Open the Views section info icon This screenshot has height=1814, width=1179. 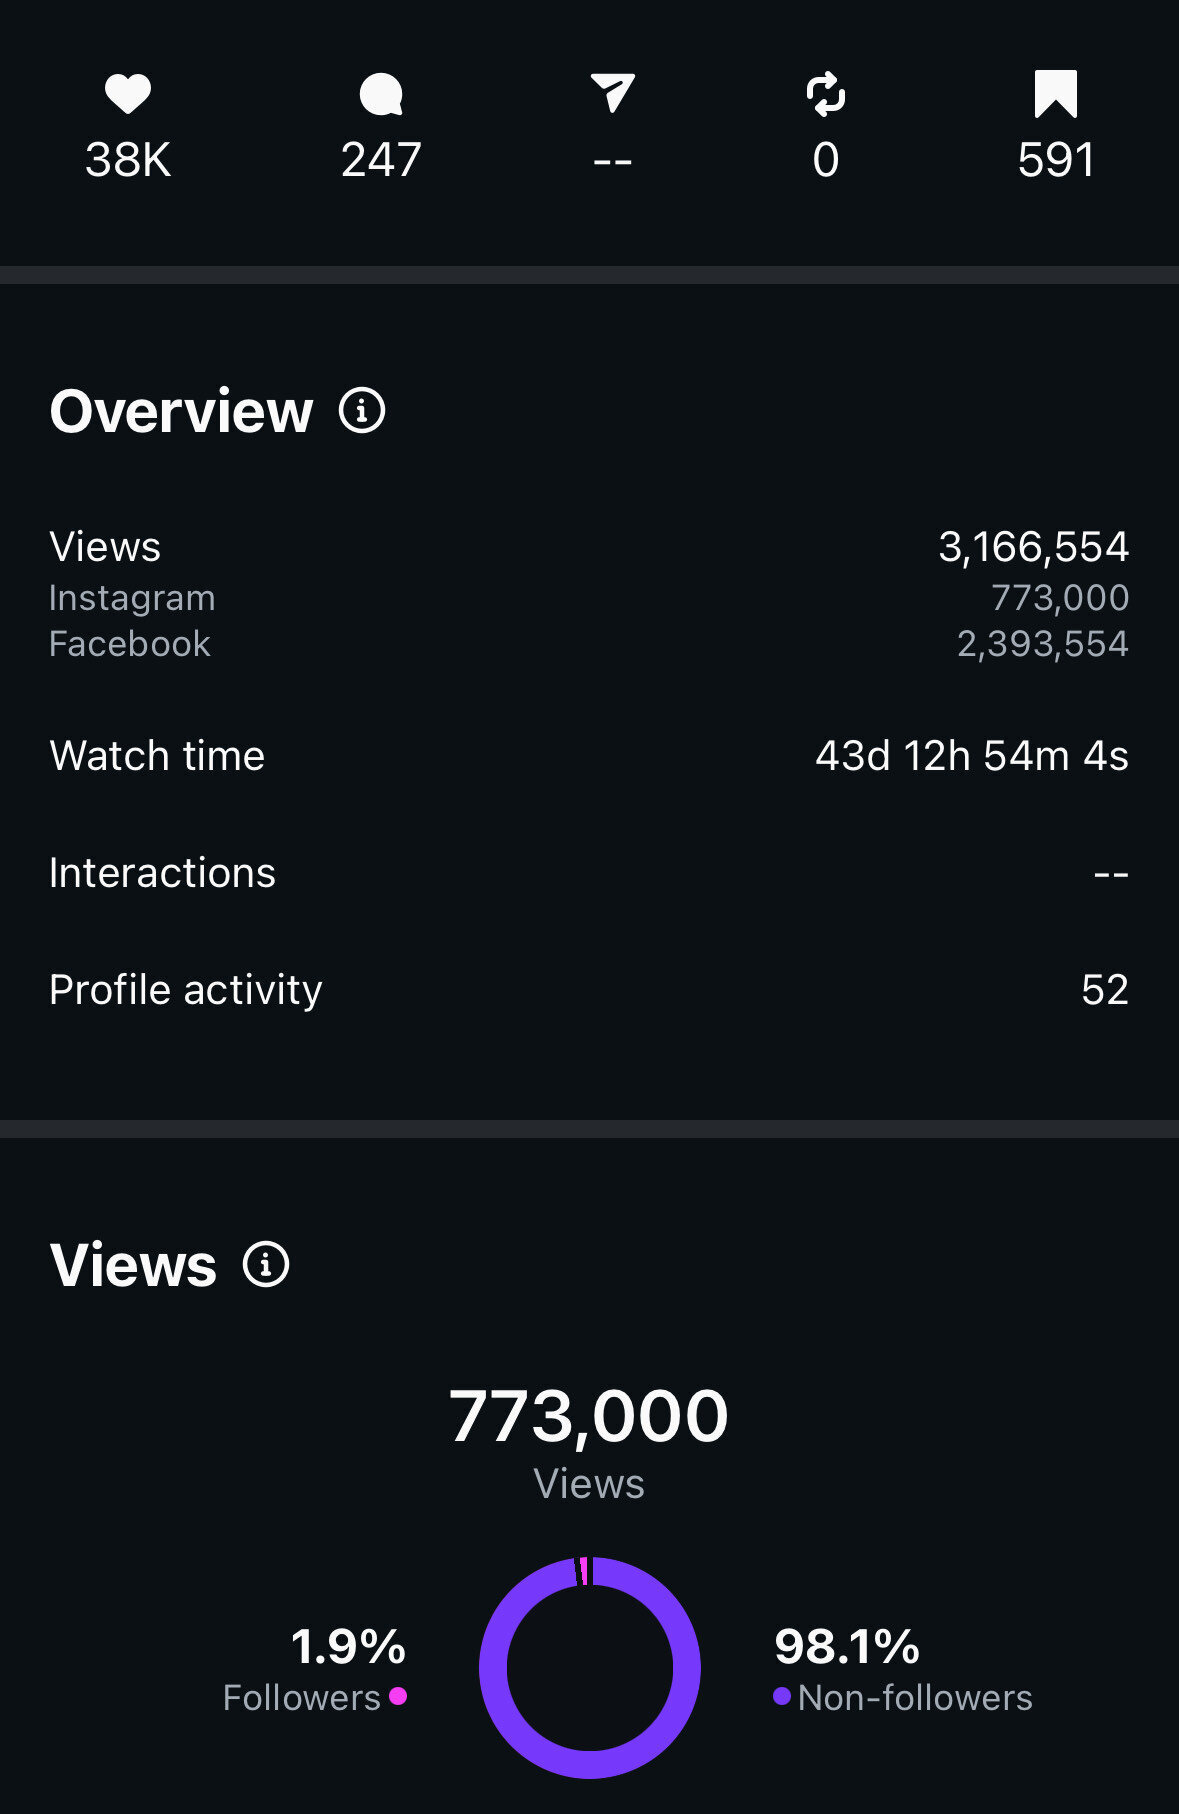click(x=266, y=1265)
